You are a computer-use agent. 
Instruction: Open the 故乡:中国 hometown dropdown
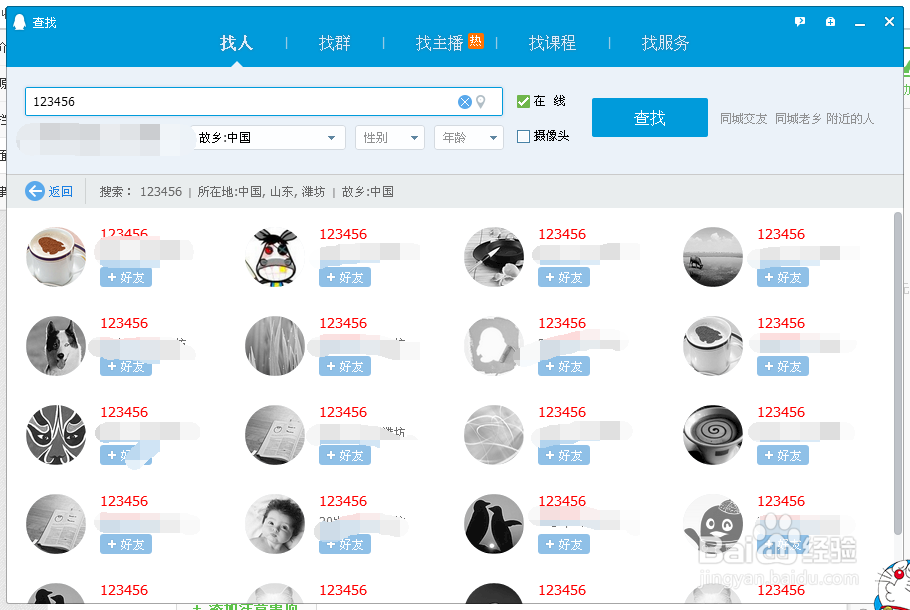tap(268, 137)
